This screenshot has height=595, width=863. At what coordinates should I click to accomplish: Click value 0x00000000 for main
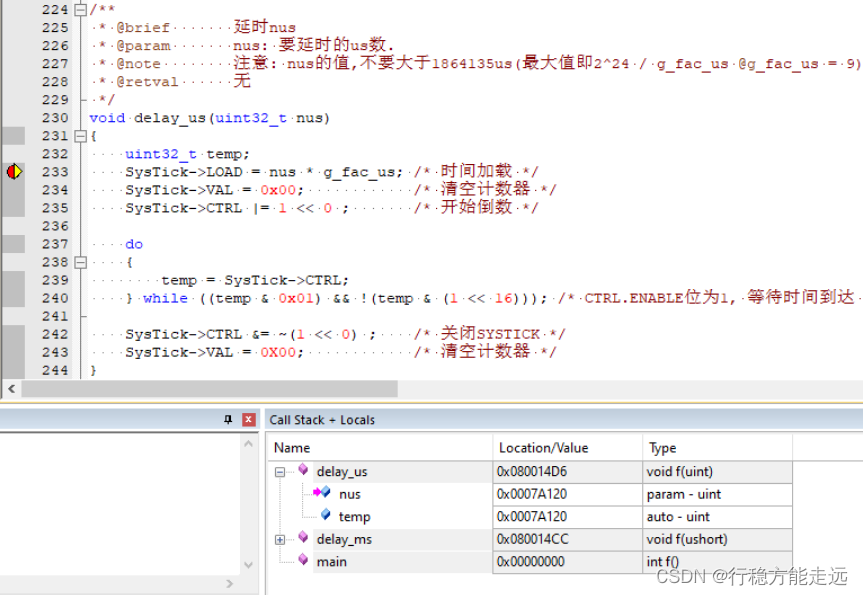point(531,562)
